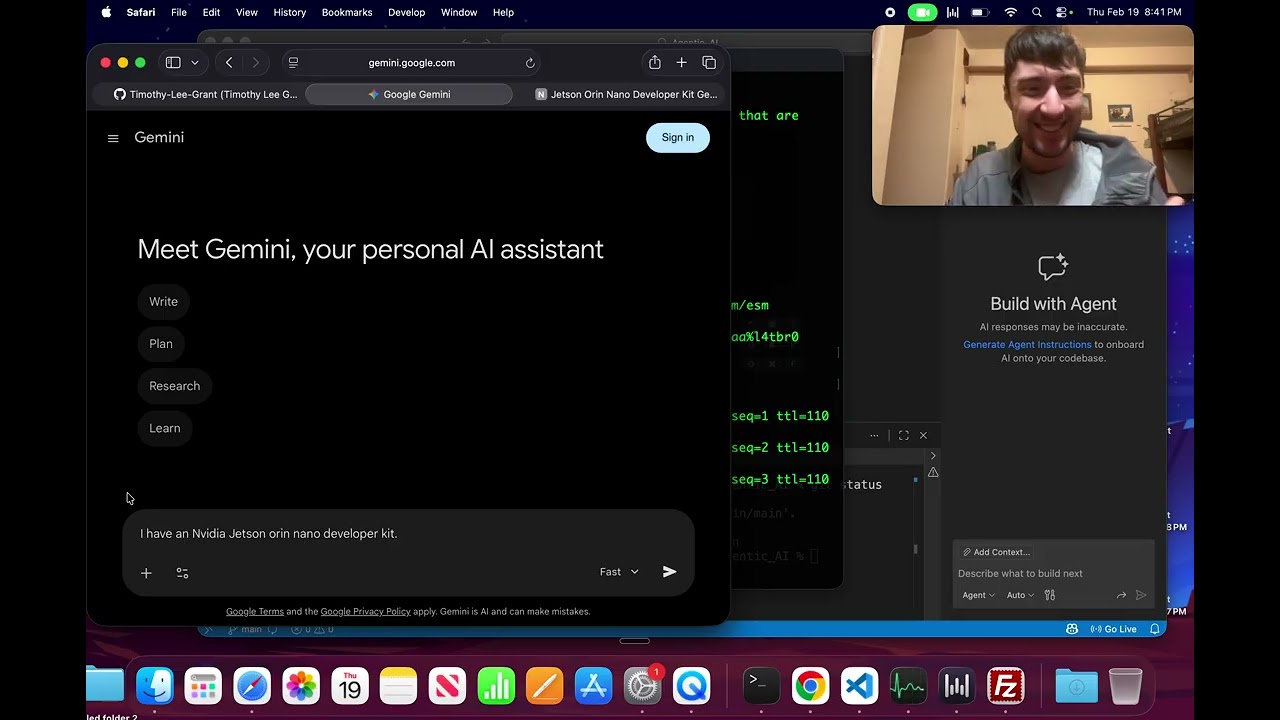This screenshot has width=1280, height=720.
Task: Open the Apple menu
Action: [x=106, y=12]
